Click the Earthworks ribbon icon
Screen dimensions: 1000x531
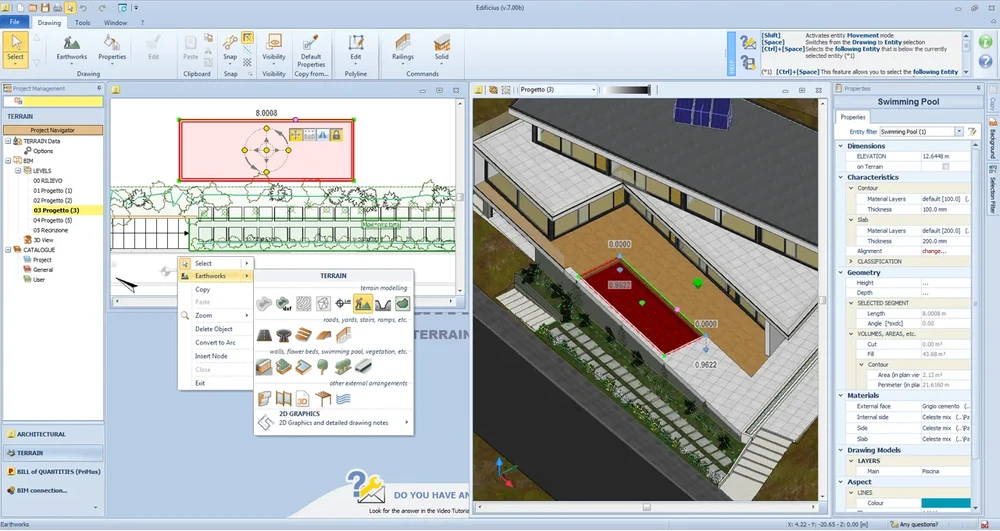click(x=71, y=44)
